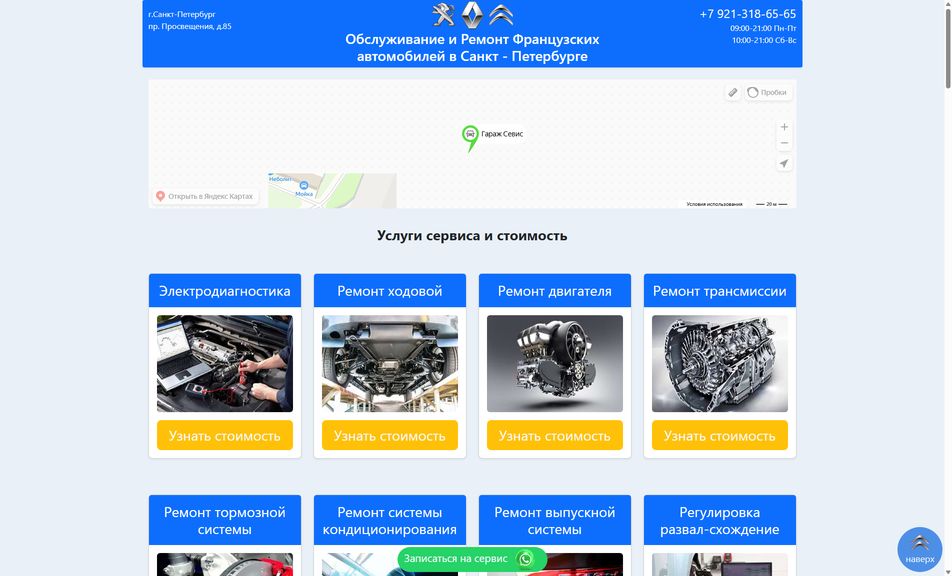
Task: Click the working hours 09:00-21:00 Пн-Пт
Action: click(763, 28)
